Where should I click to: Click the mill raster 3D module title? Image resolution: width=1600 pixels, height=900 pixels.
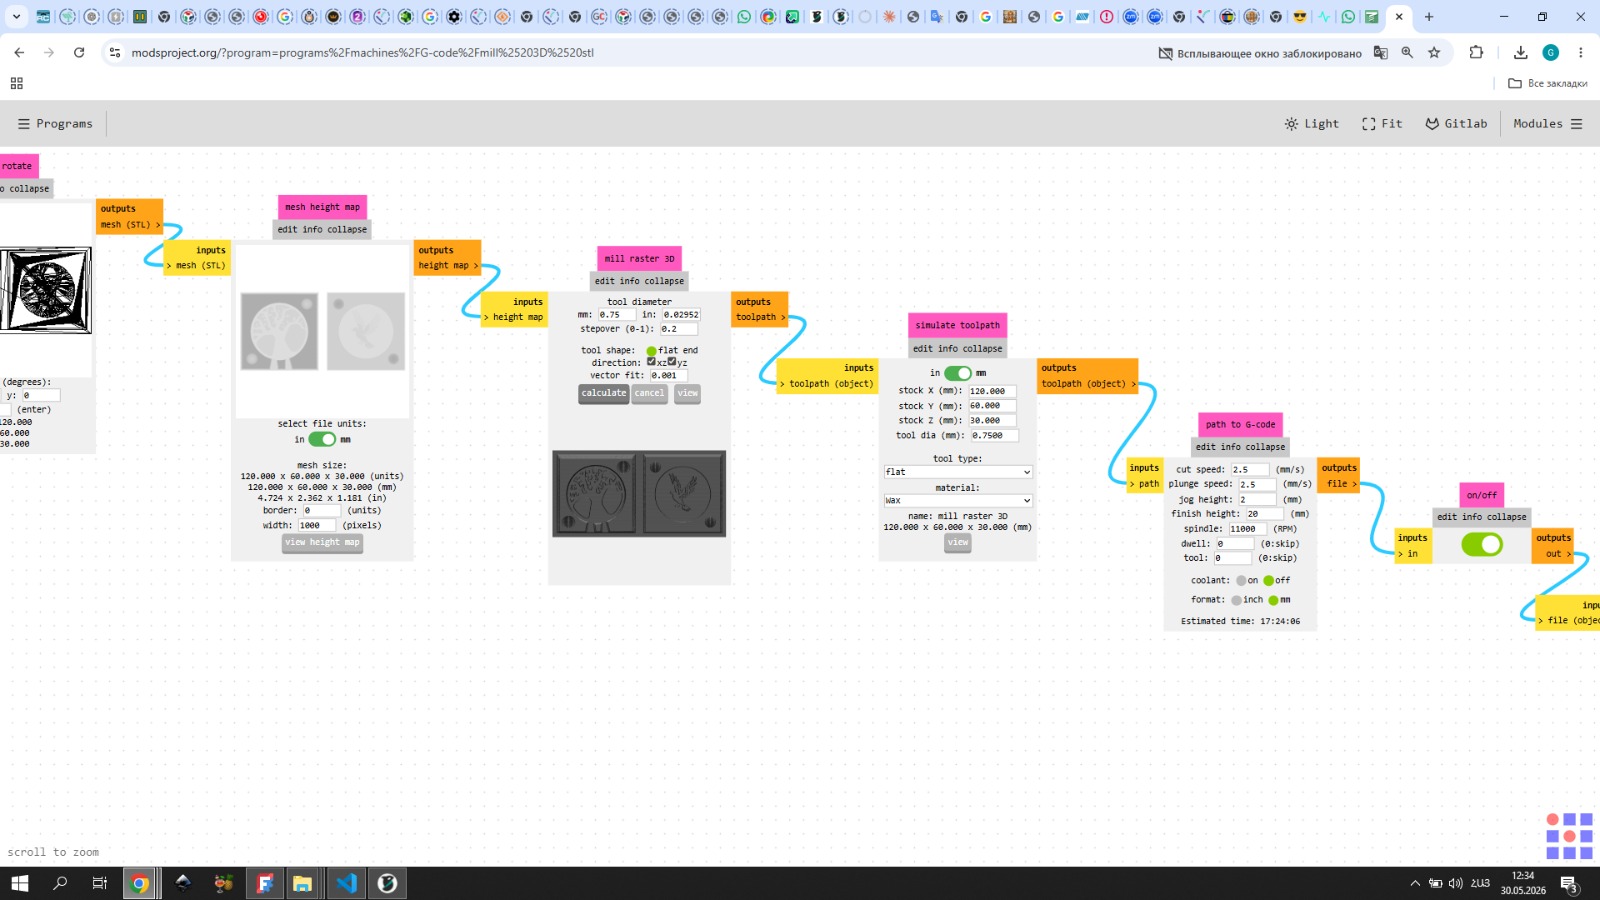click(x=640, y=258)
